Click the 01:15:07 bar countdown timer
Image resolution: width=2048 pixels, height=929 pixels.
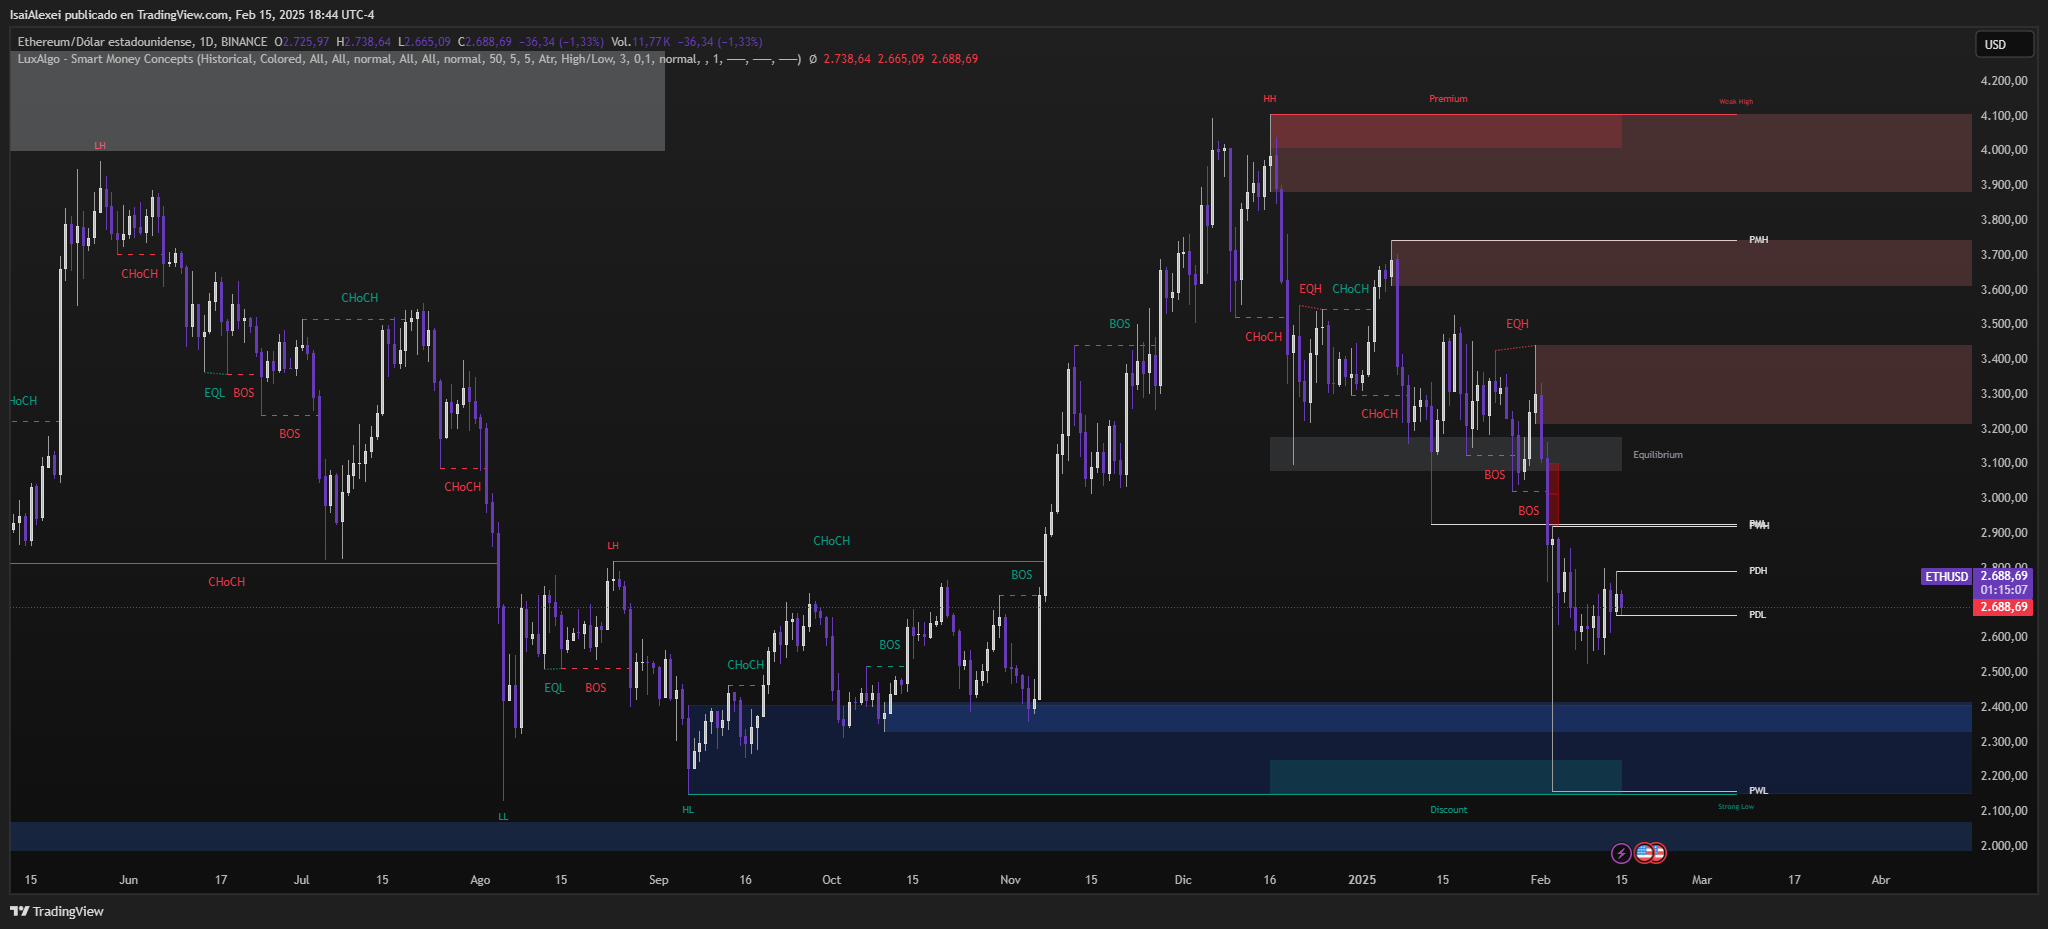[x=2003, y=590]
